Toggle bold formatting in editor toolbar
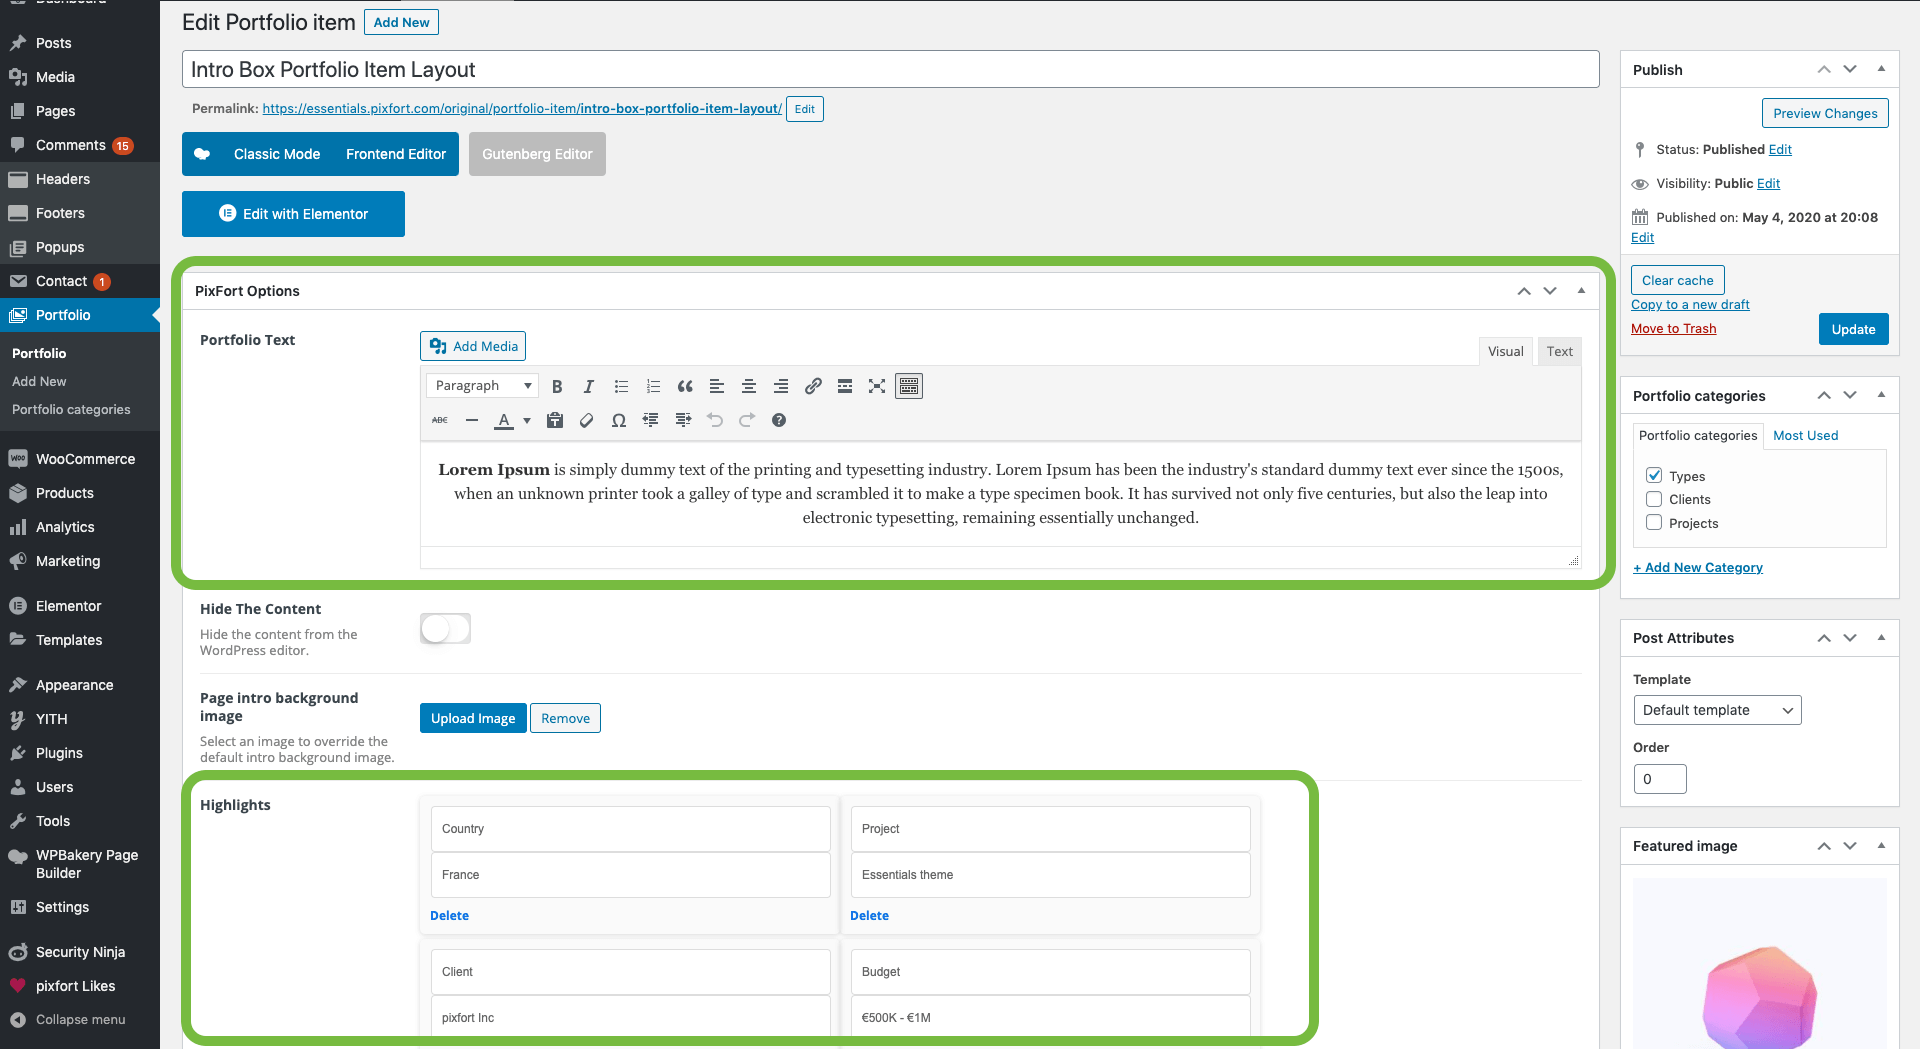Image resolution: width=1920 pixels, height=1049 pixels. pyautogui.click(x=557, y=386)
